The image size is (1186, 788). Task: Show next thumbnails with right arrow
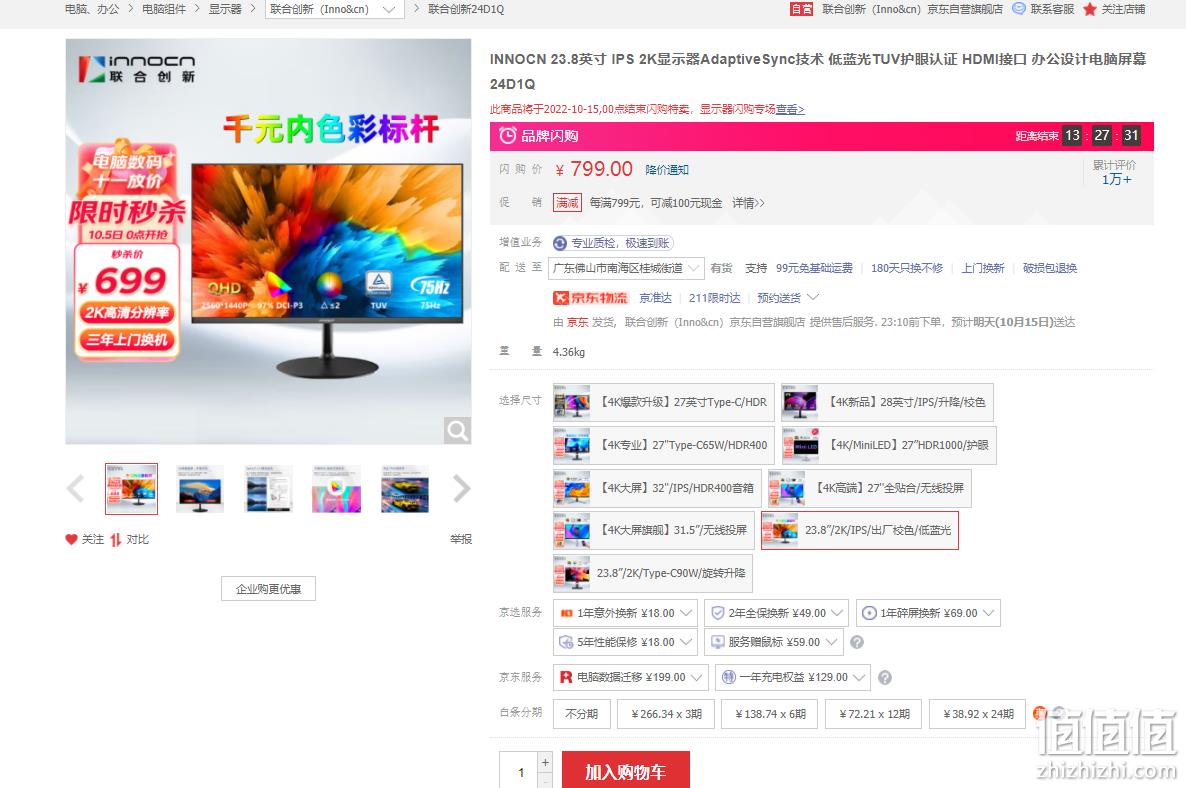pyautogui.click(x=461, y=489)
